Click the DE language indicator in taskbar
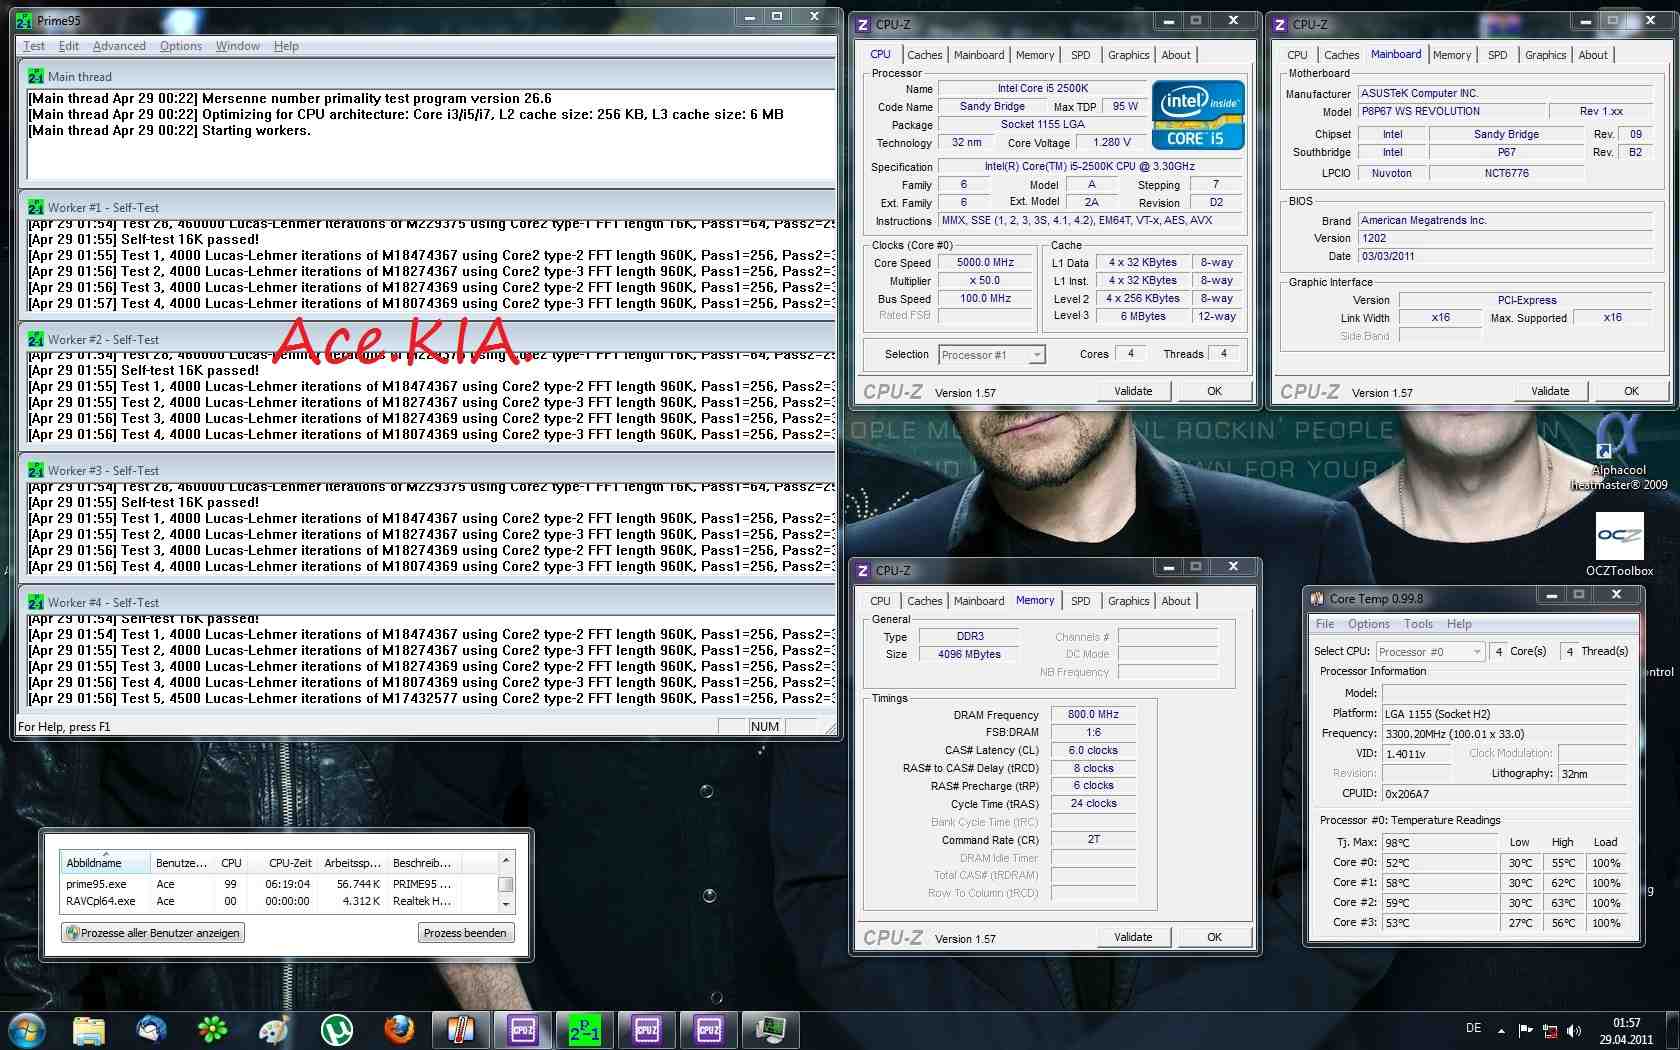 pos(1473,1028)
